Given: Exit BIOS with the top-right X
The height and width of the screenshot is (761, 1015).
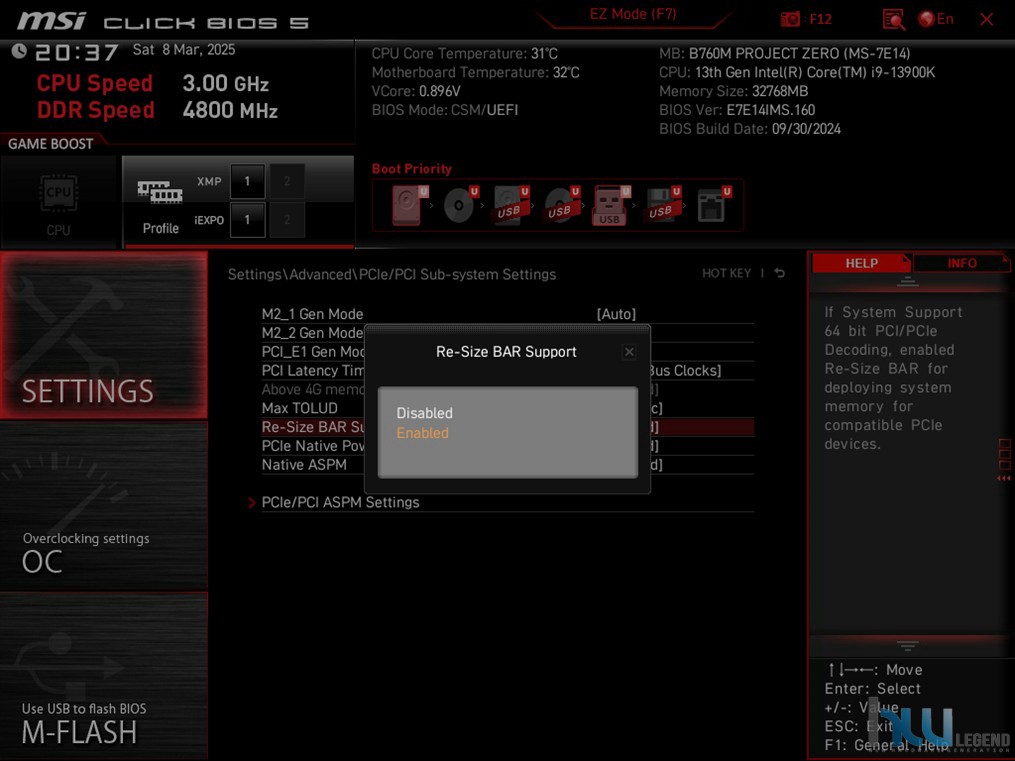Looking at the screenshot, I should [x=987, y=19].
